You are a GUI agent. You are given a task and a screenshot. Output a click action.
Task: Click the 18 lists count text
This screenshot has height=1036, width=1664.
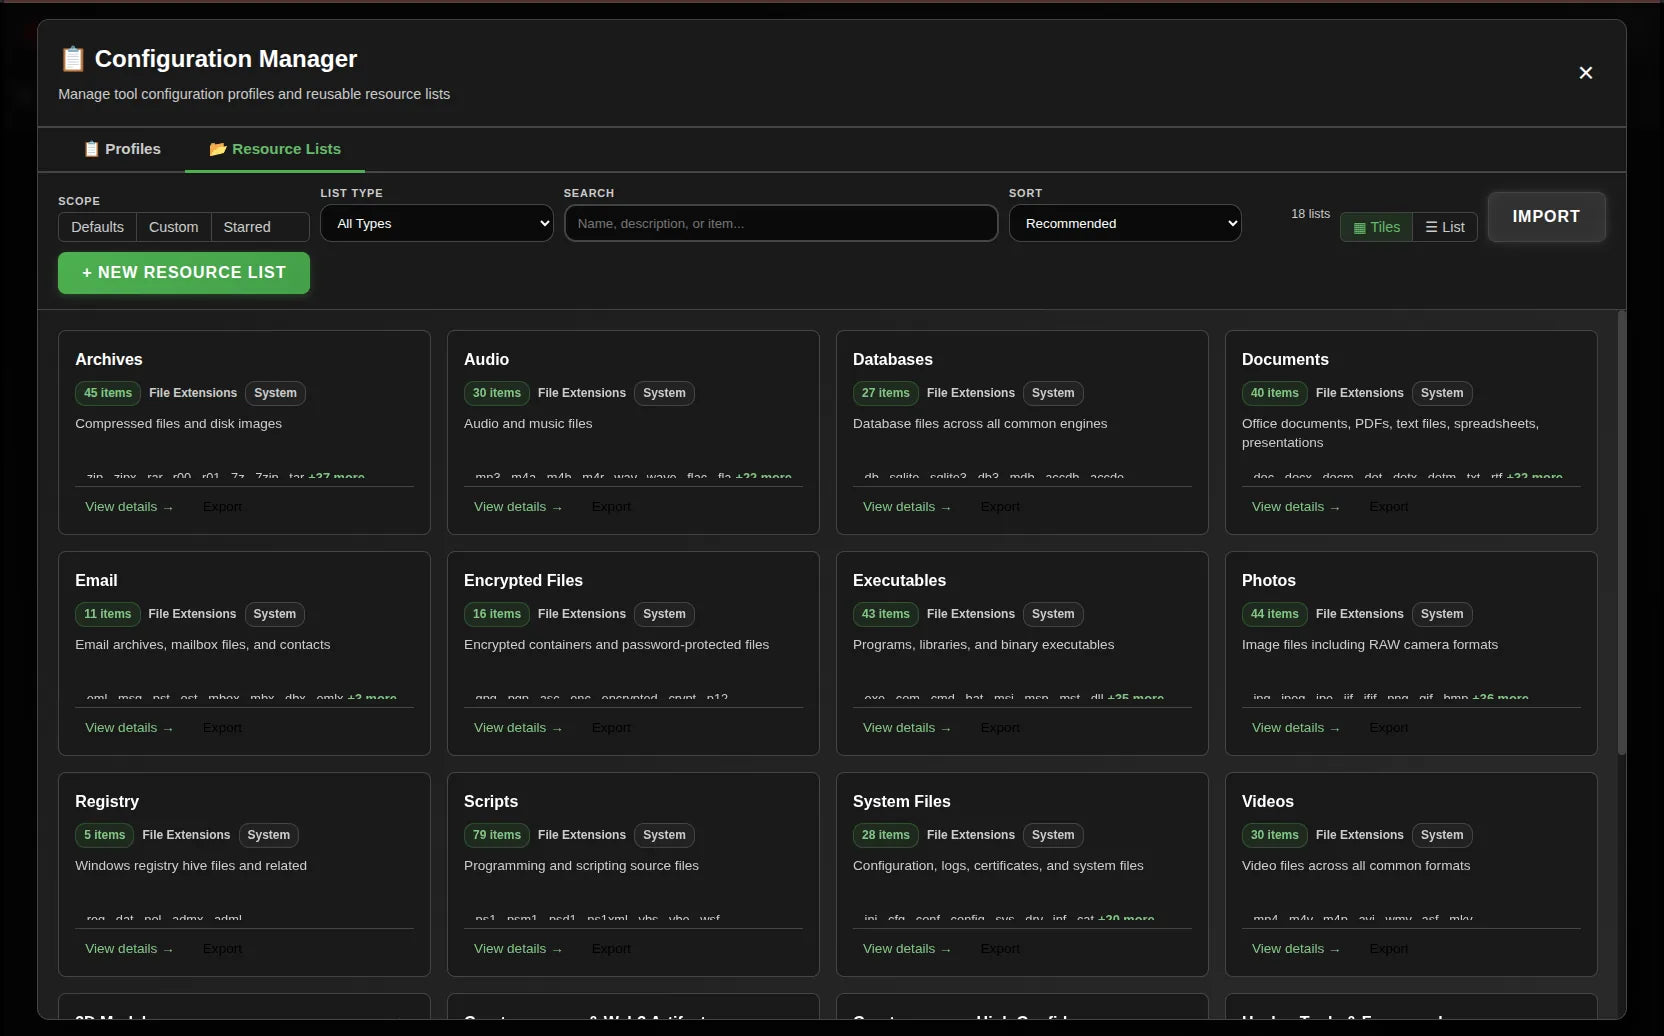1310,214
